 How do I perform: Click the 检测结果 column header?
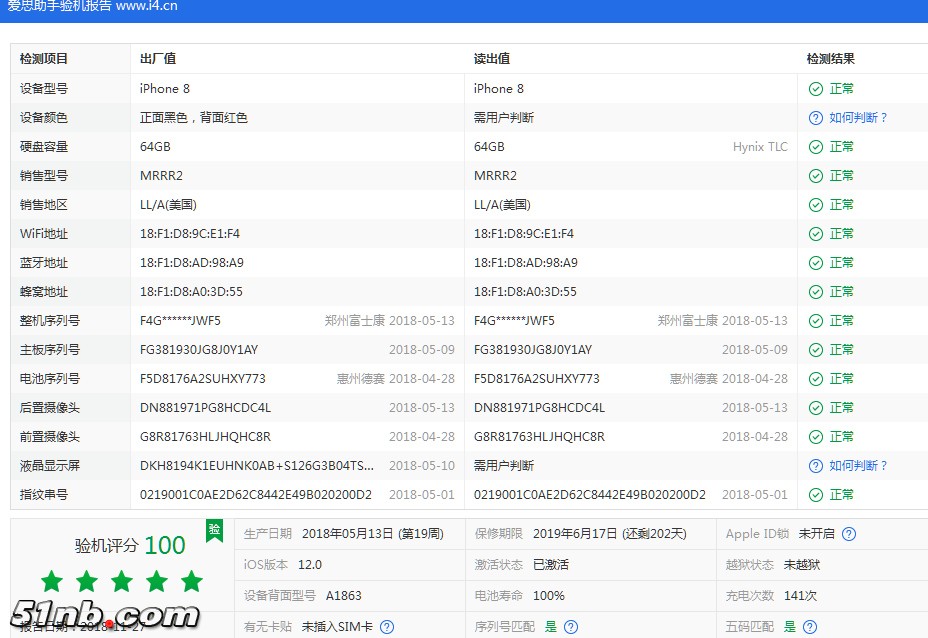[831, 59]
